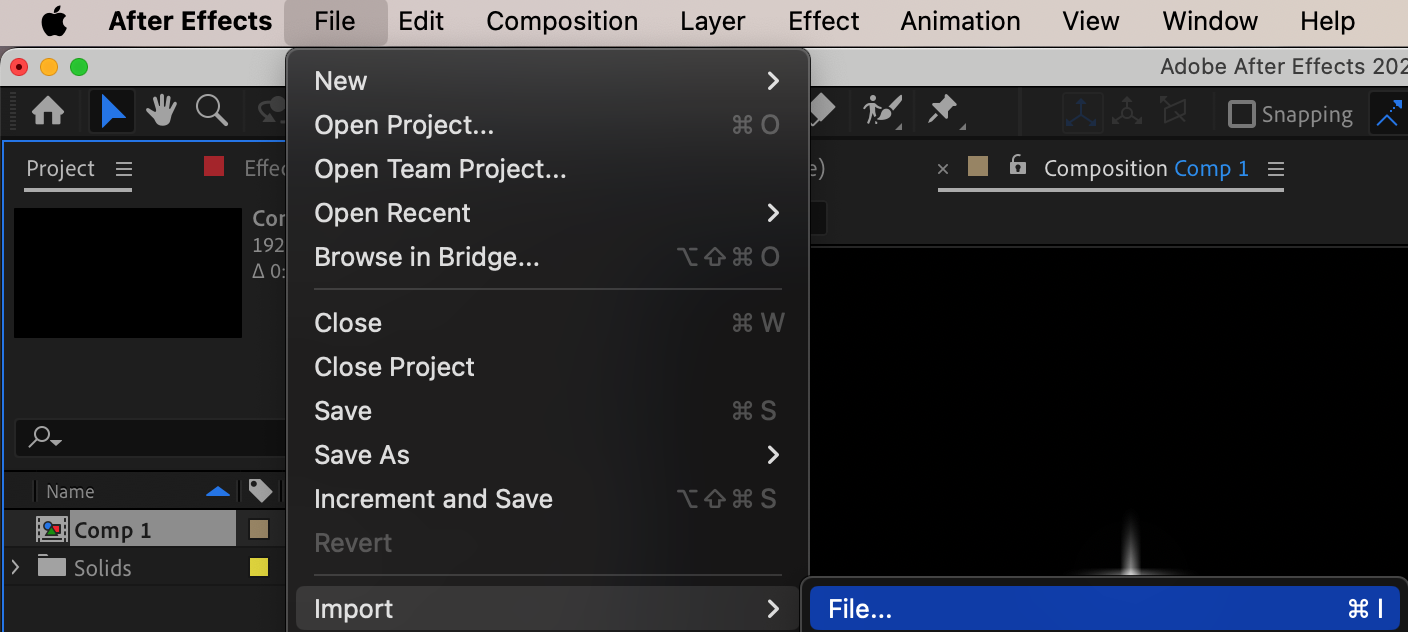Screen dimensions: 1408x632
Task: Choose the World Axis mode icon
Action: point(1127,113)
